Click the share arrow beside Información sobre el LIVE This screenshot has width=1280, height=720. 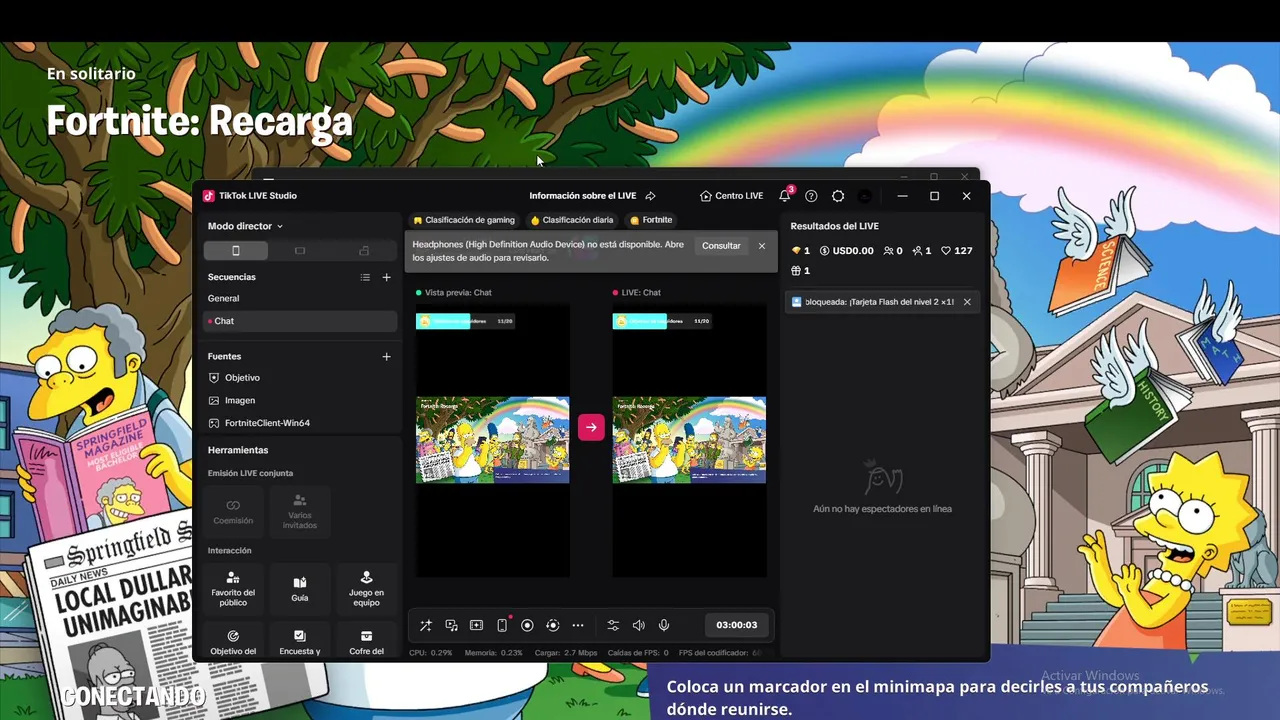pyautogui.click(x=650, y=196)
